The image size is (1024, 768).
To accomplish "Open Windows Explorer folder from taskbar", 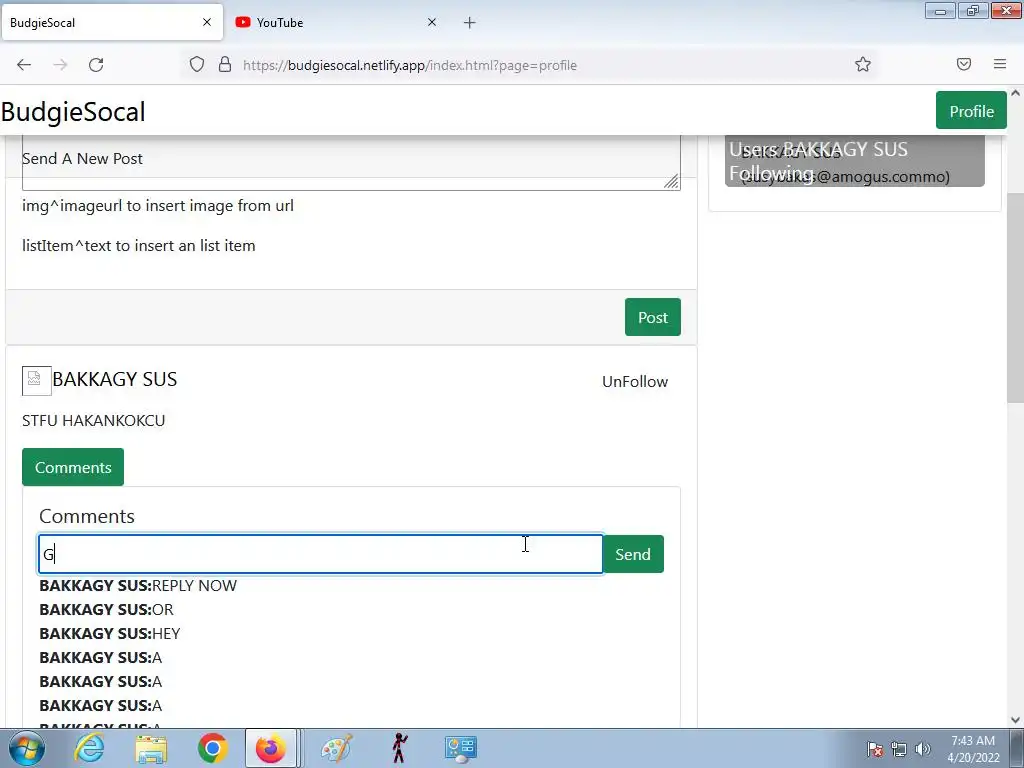I will [x=151, y=748].
